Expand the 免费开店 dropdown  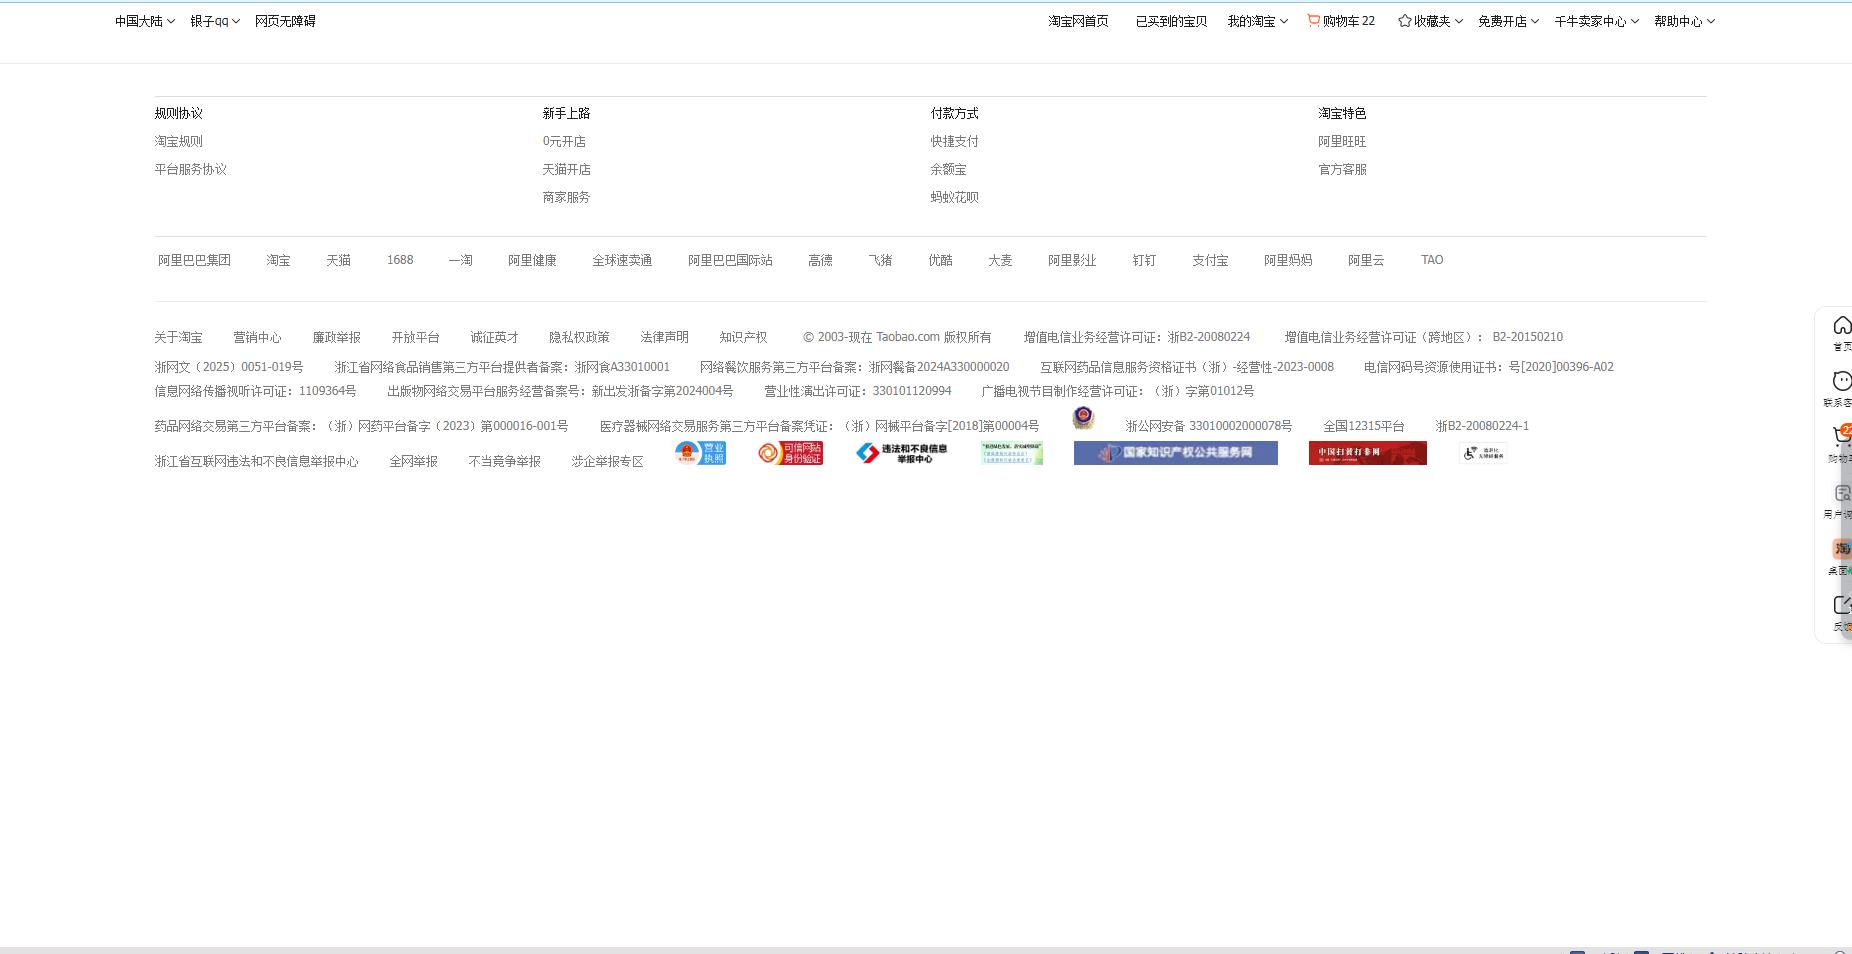coord(1508,21)
